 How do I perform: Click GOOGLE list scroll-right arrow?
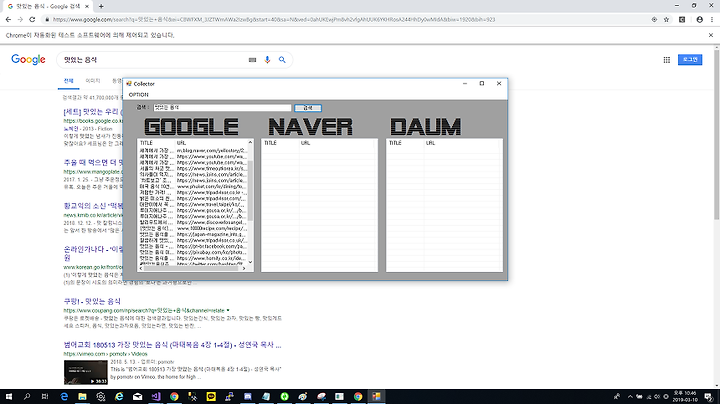coord(244,269)
